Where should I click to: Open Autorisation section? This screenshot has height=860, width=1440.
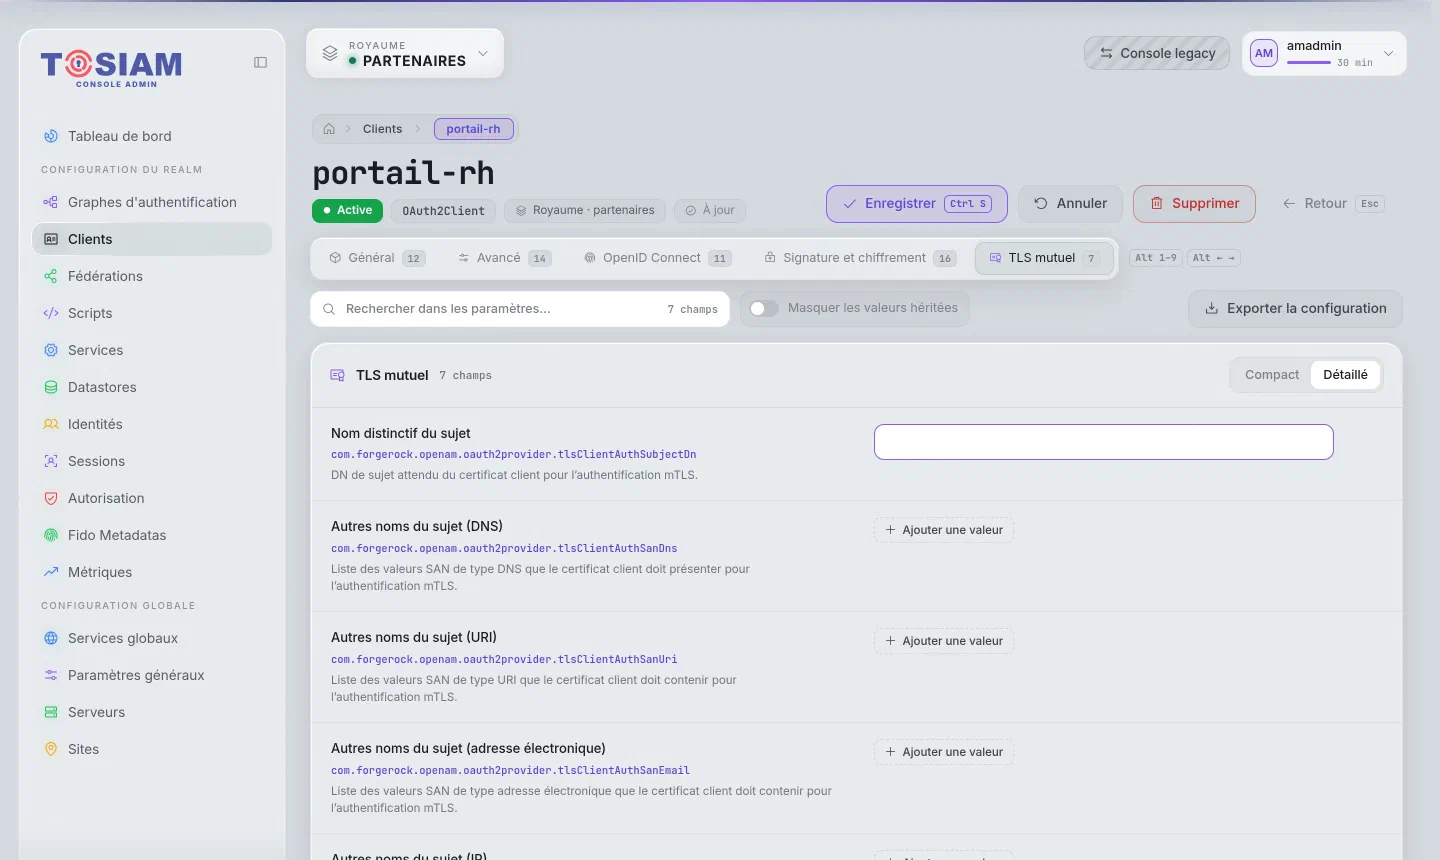pyautogui.click(x=152, y=498)
